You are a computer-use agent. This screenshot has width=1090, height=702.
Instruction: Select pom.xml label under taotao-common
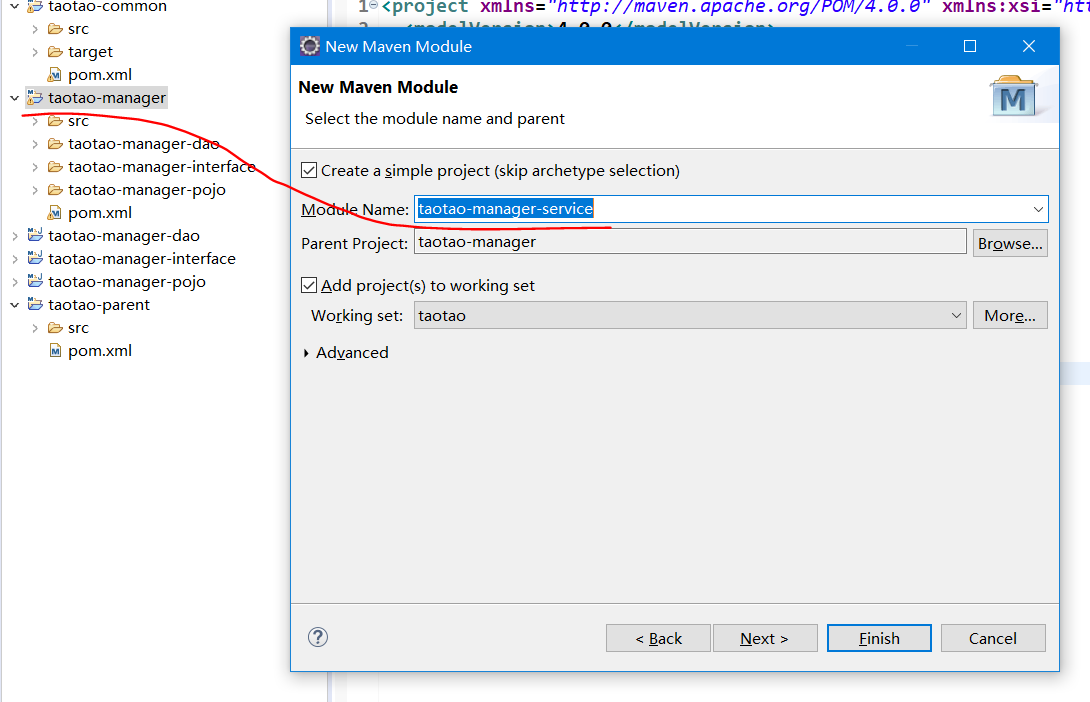coord(99,74)
